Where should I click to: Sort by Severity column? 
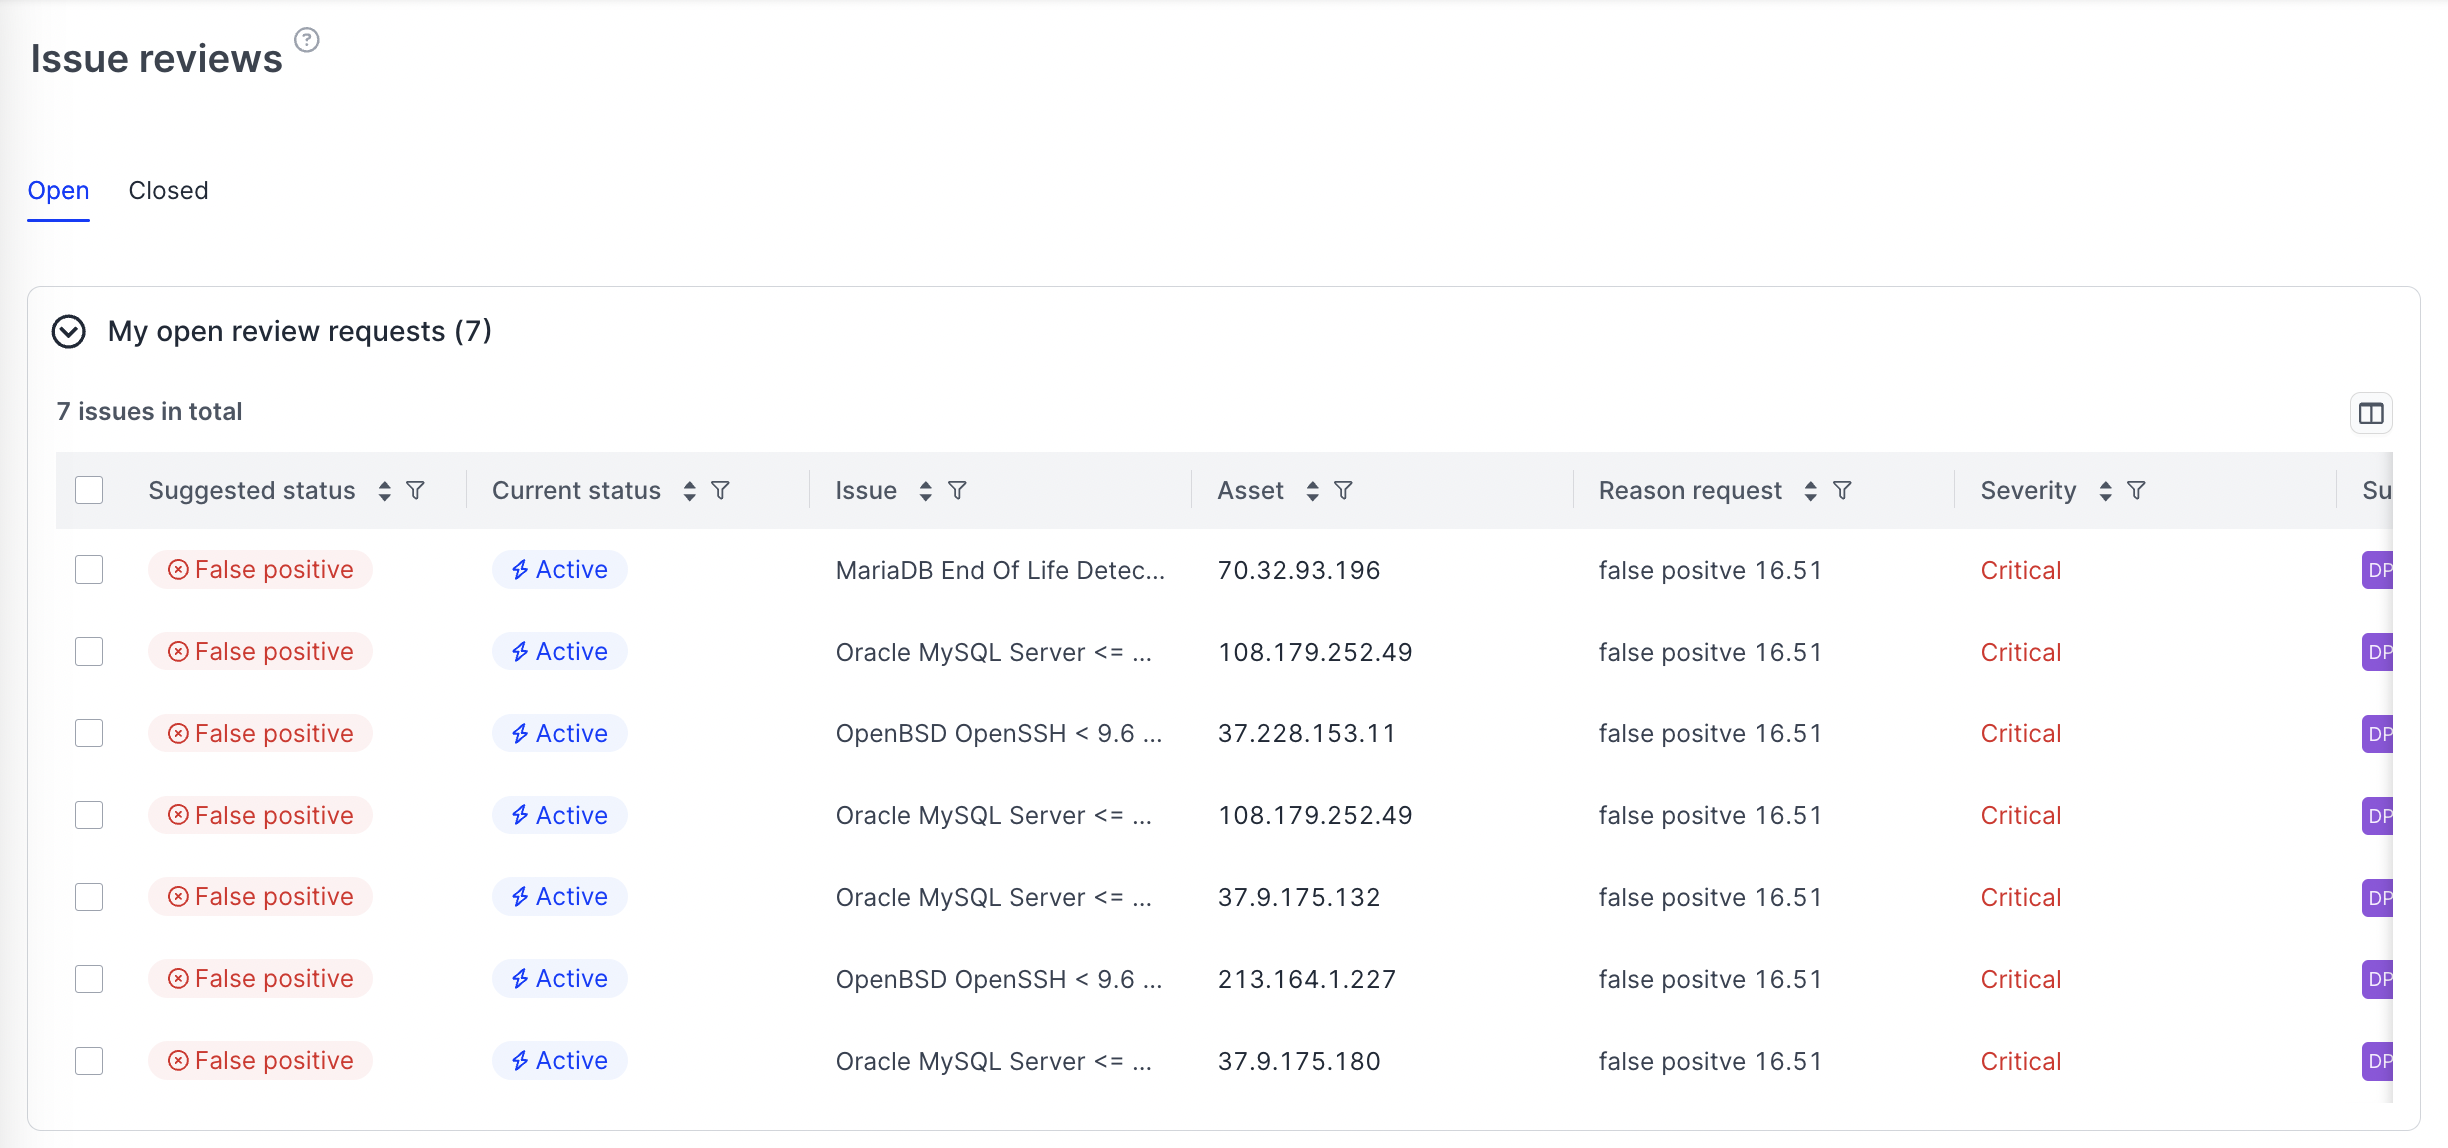click(2105, 491)
